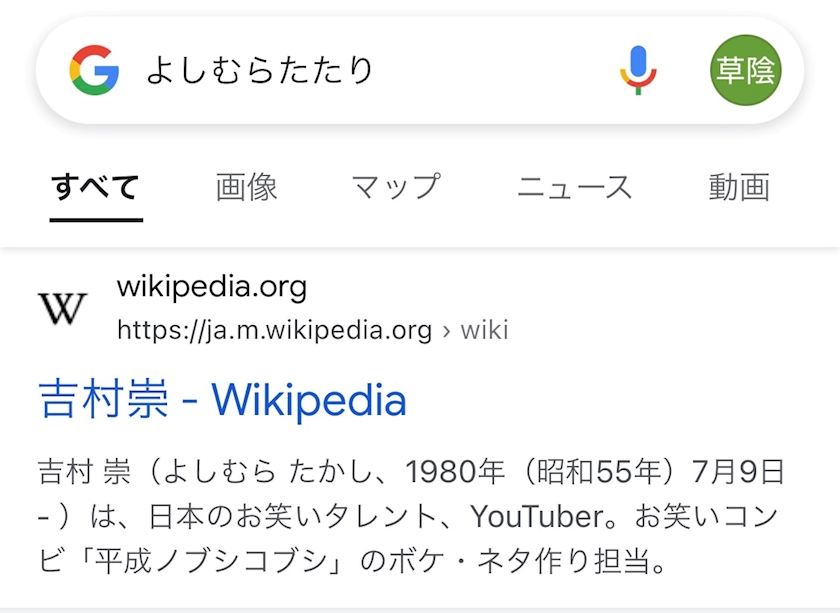
Task: Switch to the 画像 tab
Action: (246, 187)
